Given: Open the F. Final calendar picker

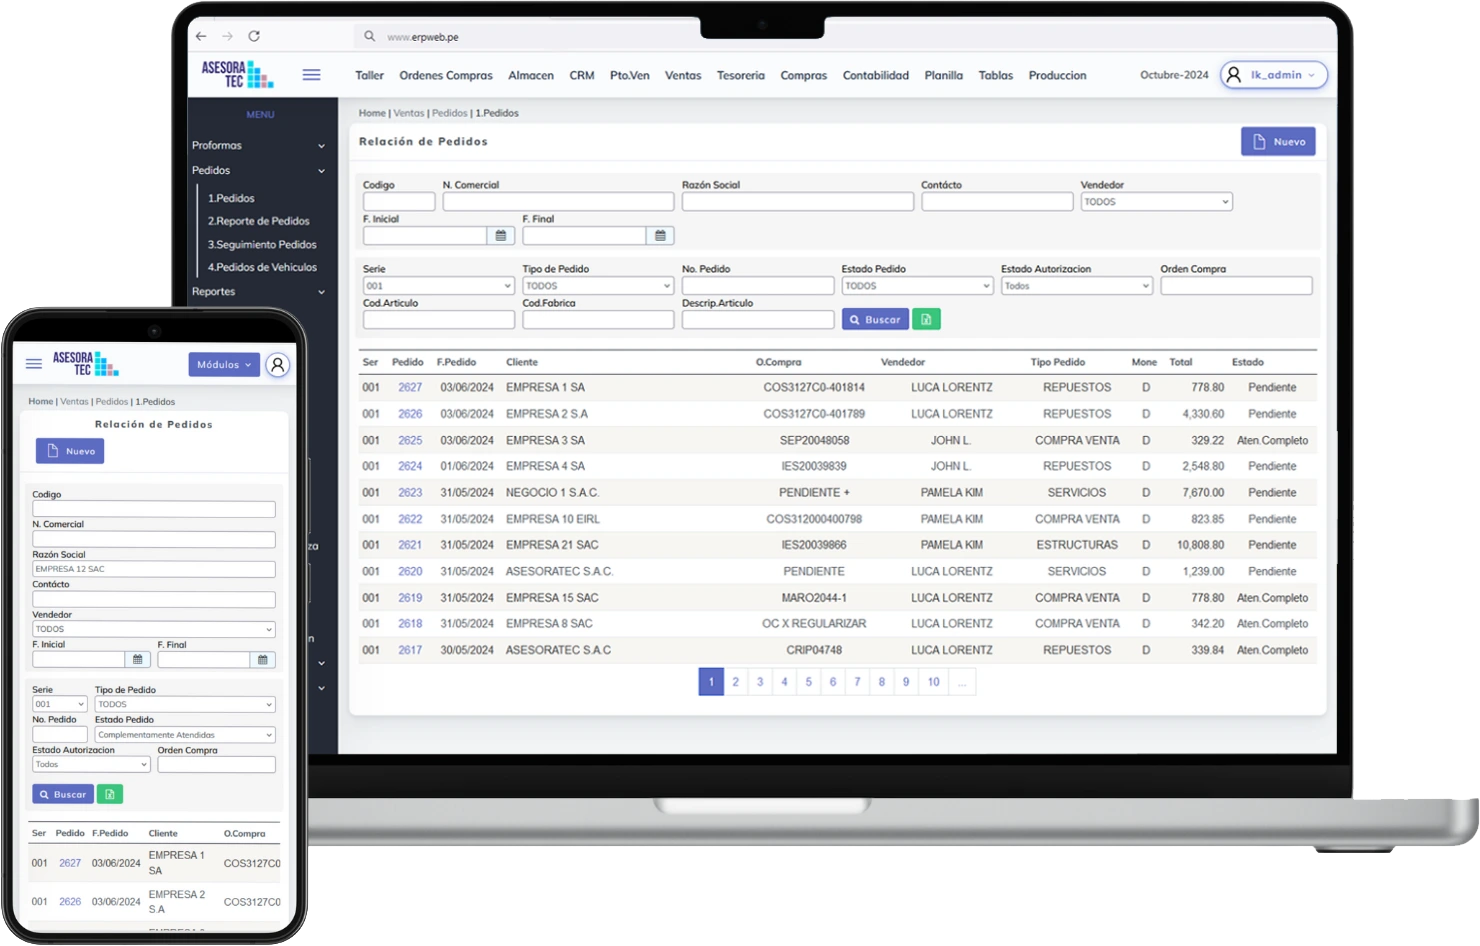Looking at the screenshot, I should [x=660, y=236].
